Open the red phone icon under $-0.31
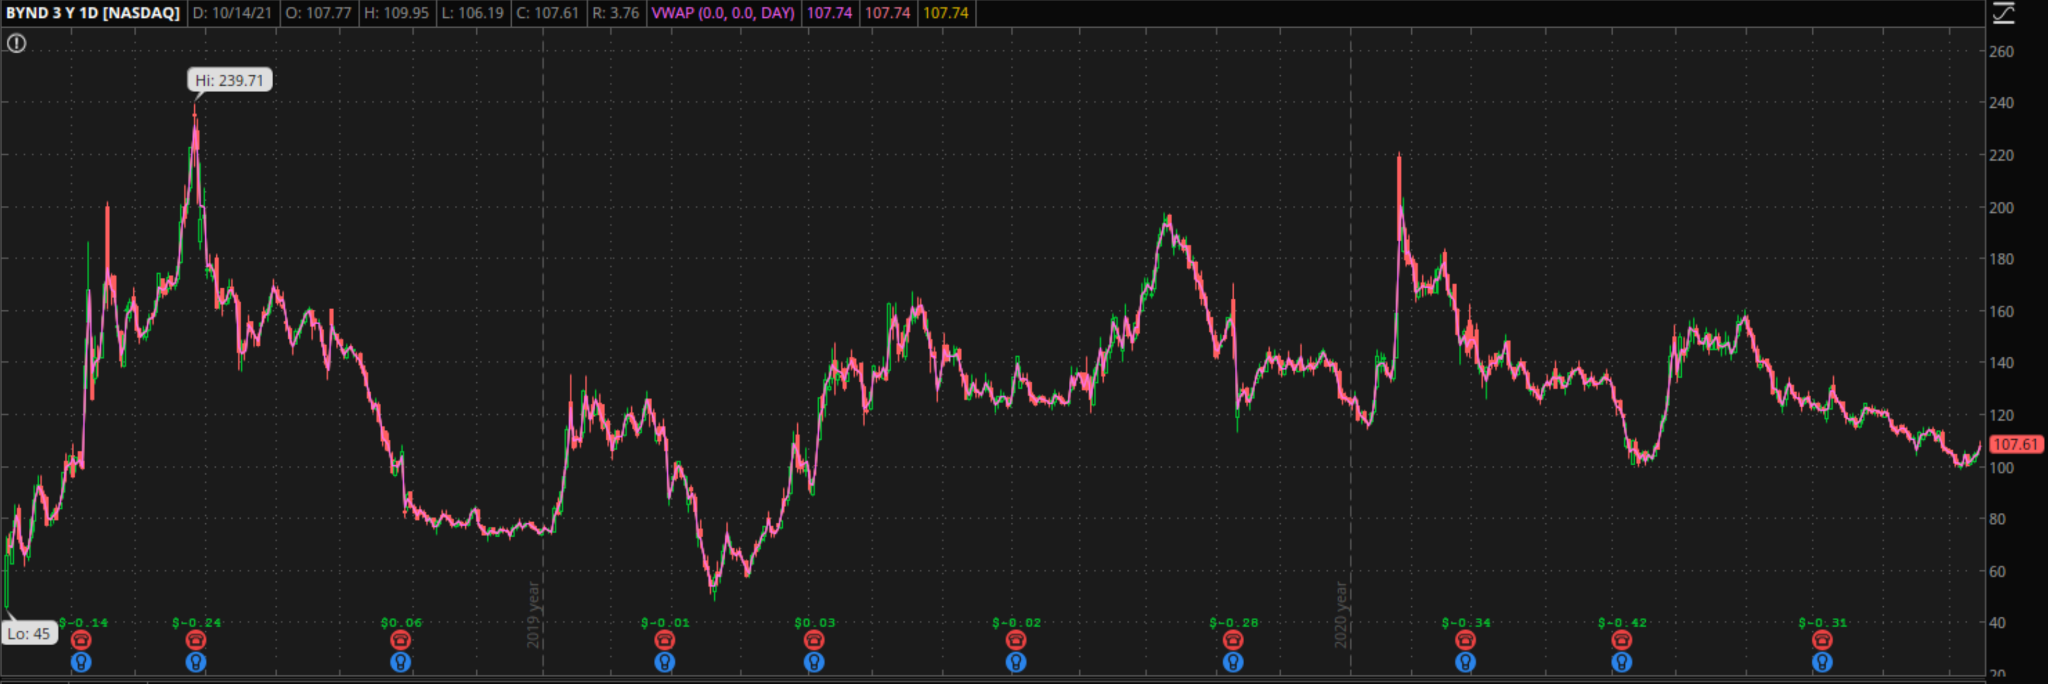Image resolution: width=2048 pixels, height=684 pixels. coord(1823,640)
